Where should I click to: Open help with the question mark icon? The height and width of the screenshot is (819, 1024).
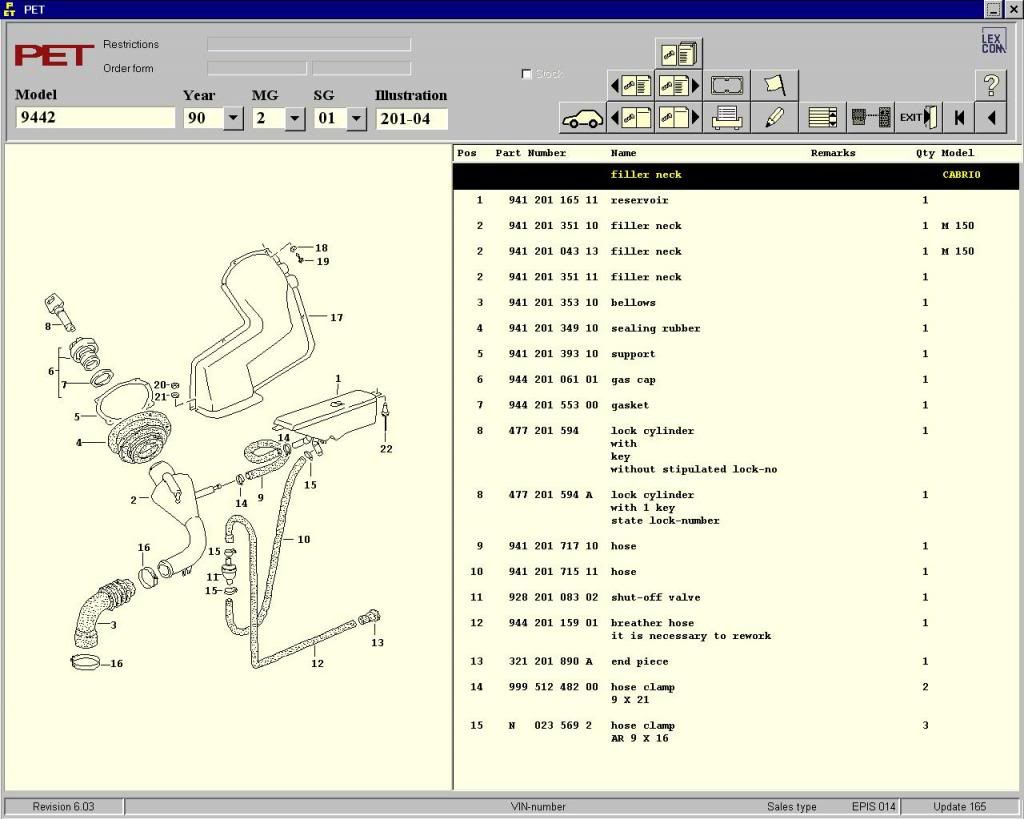(990, 85)
